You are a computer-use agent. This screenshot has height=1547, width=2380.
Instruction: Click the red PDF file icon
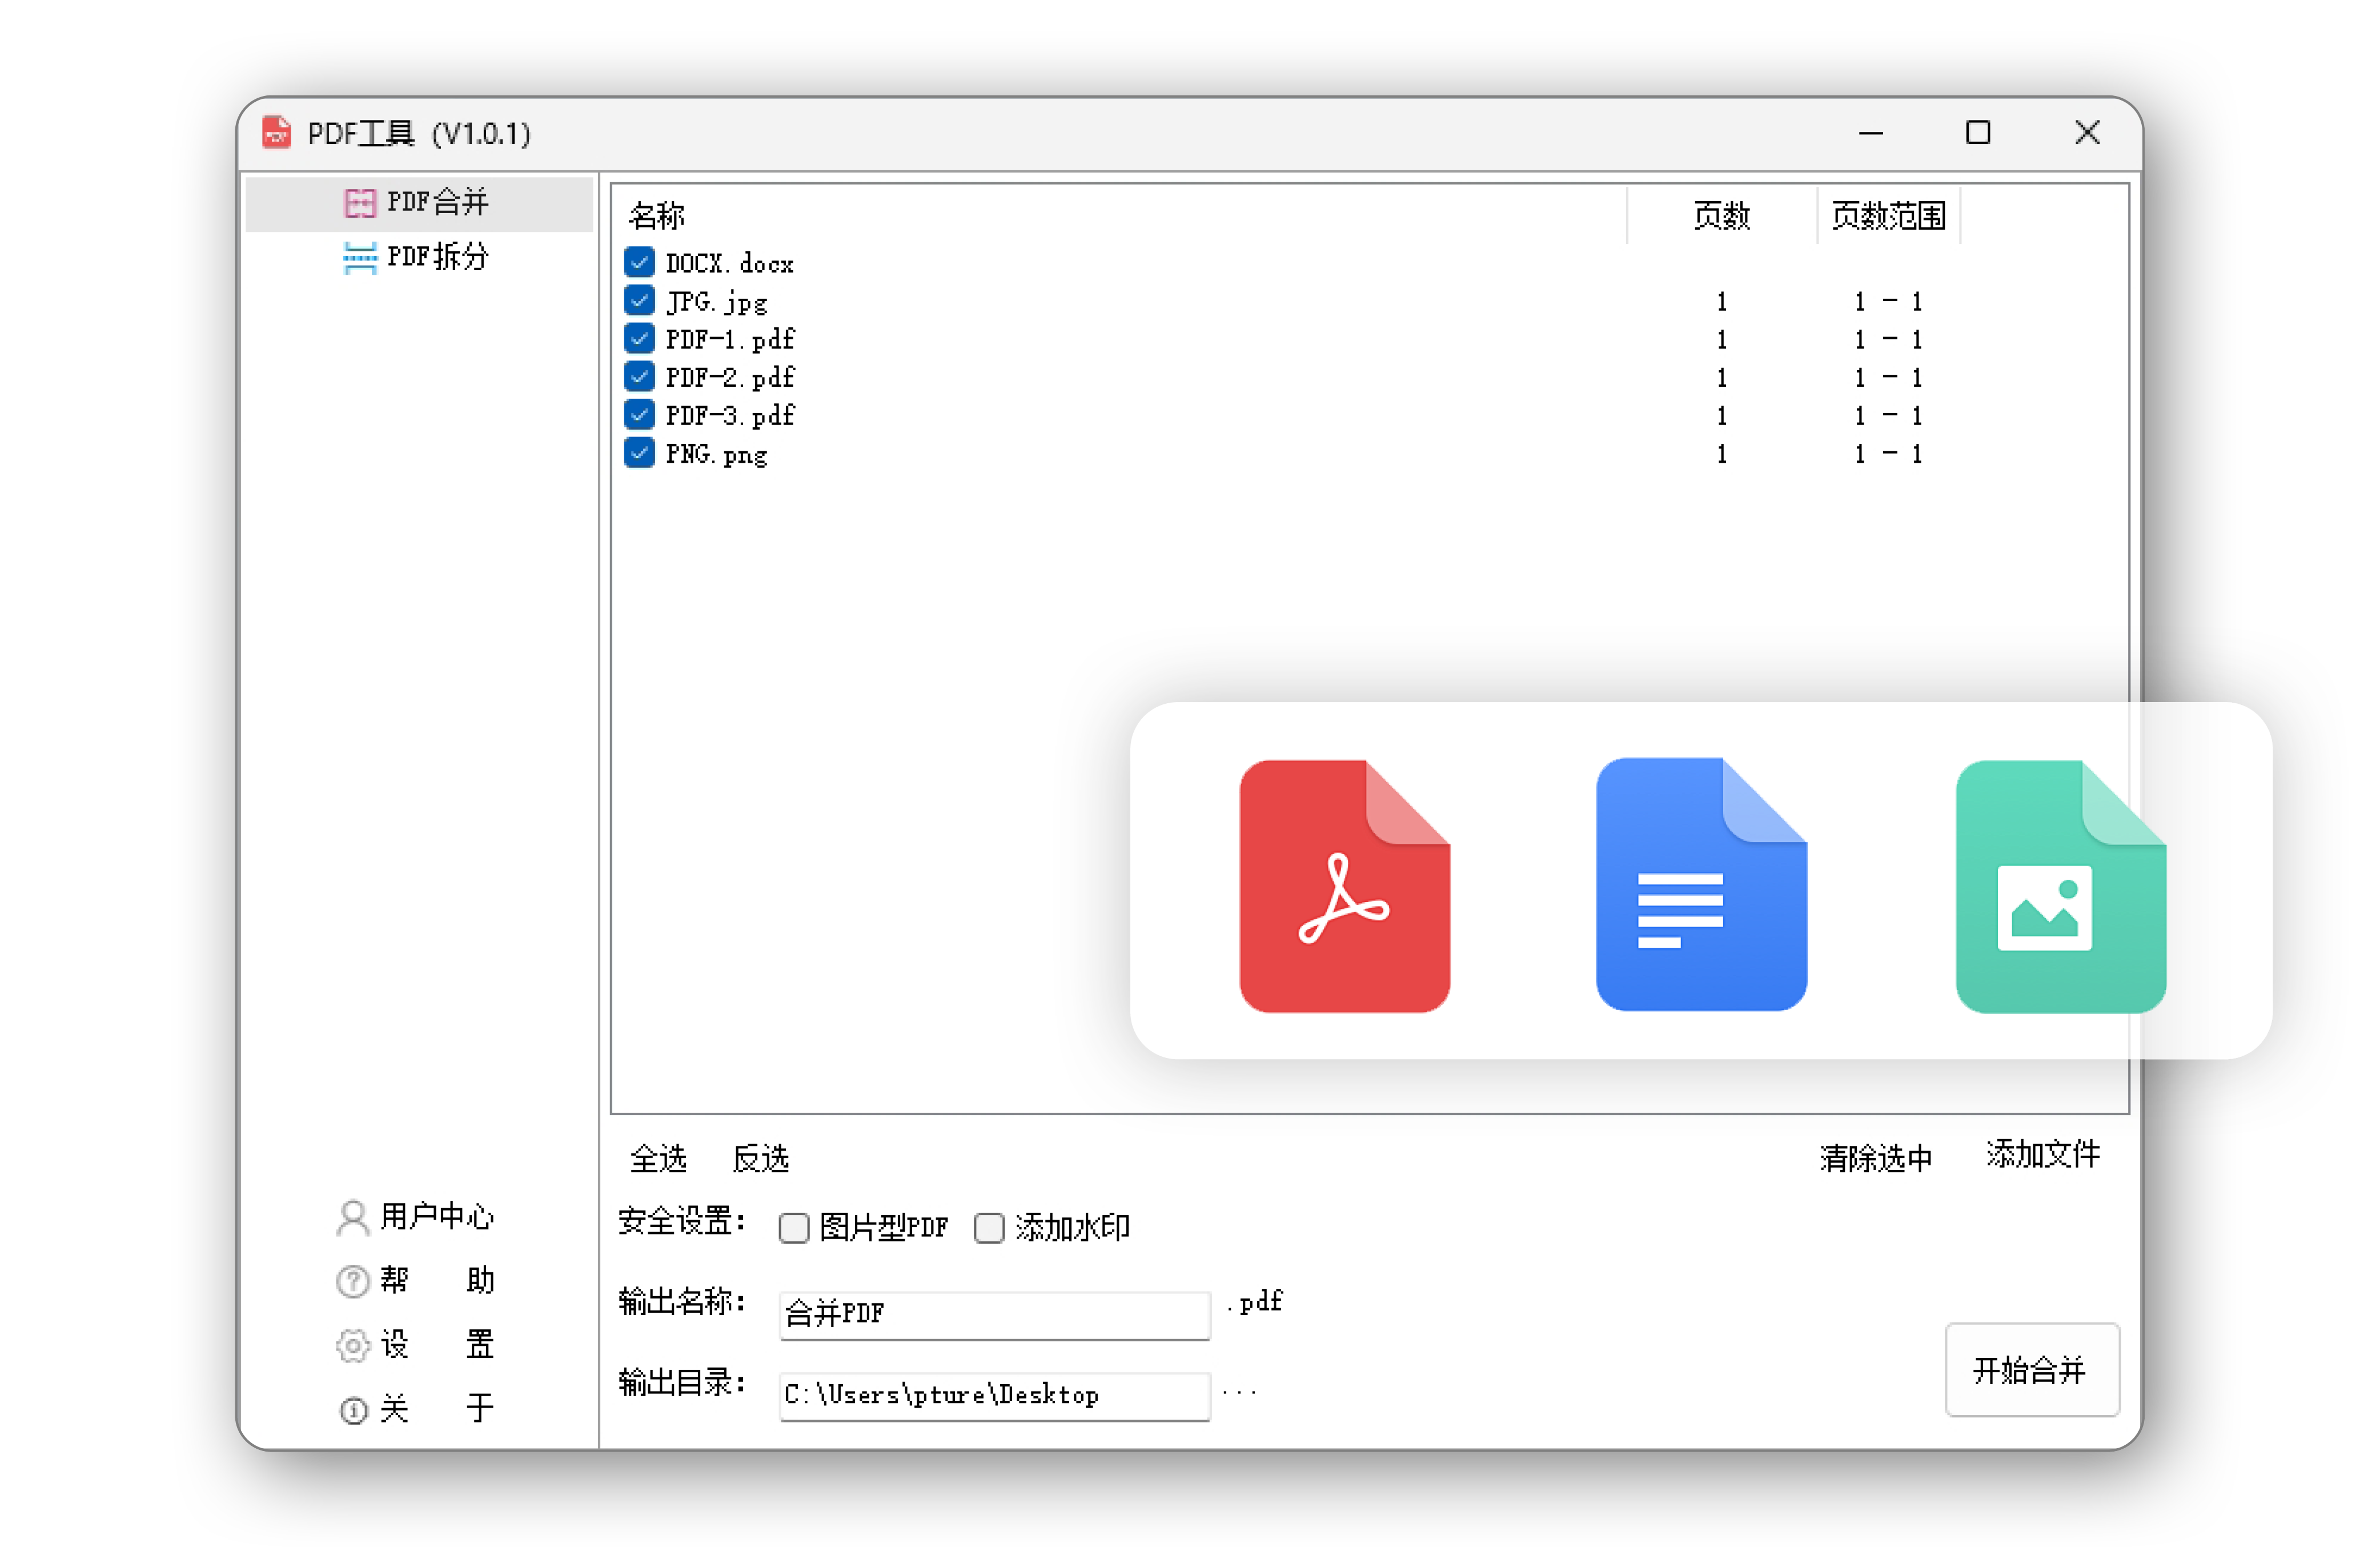(1344, 886)
